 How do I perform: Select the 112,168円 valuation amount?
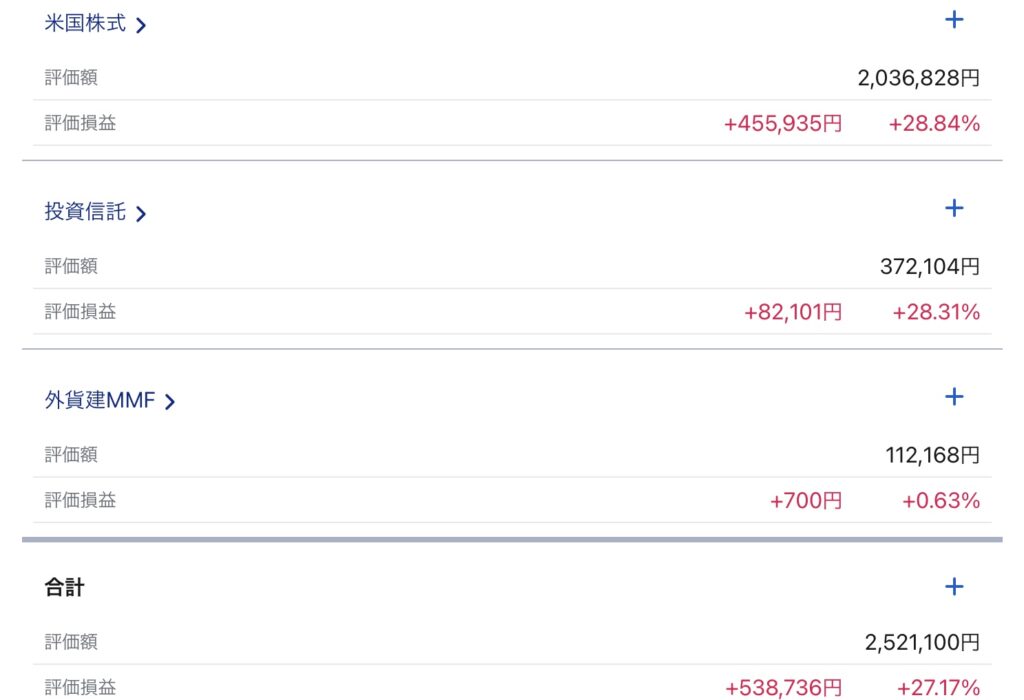tap(932, 455)
